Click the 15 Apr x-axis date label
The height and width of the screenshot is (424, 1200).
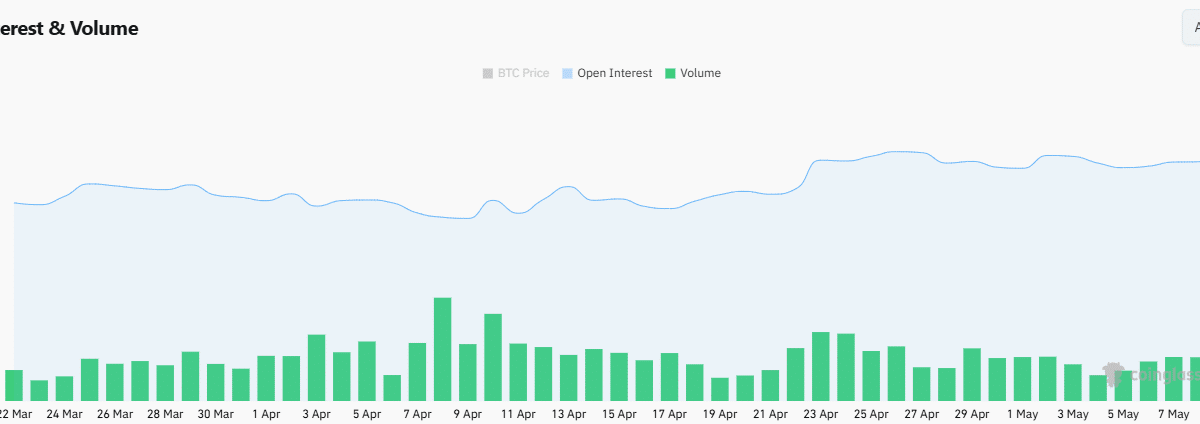pos(619,414)
